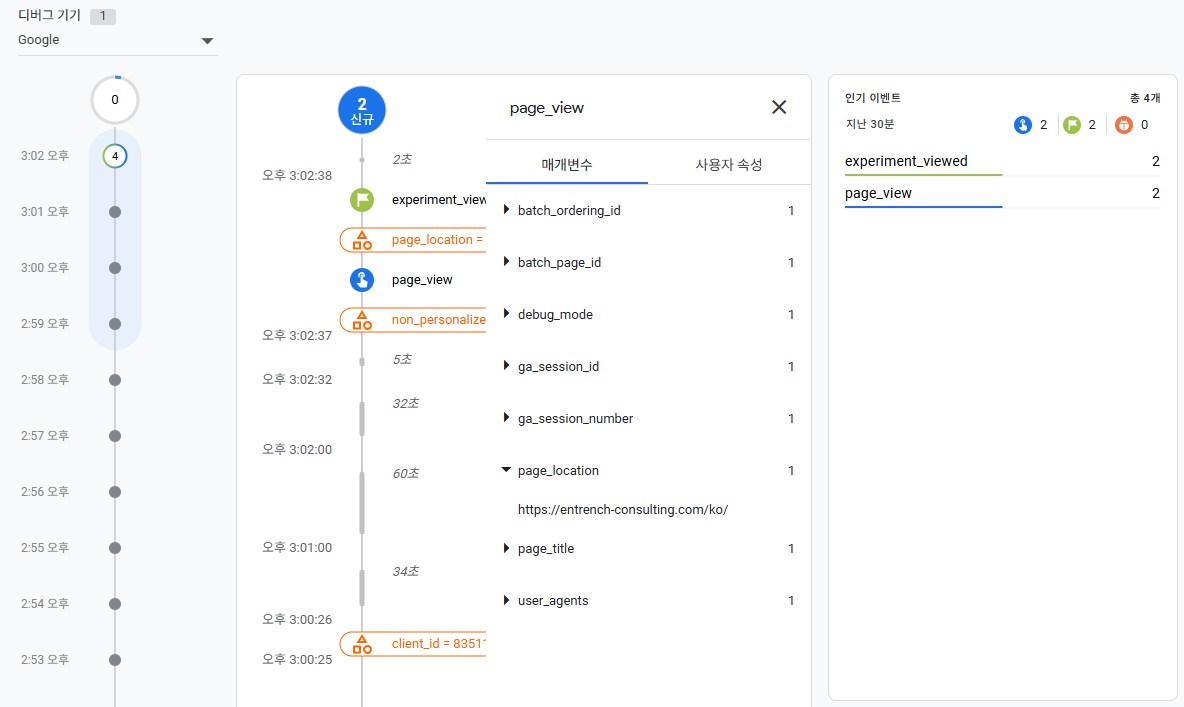Viewport: 1184px width, 707px height.
Task: Click the green flag experiment_viewed event icon
Action: pos(362,200)
